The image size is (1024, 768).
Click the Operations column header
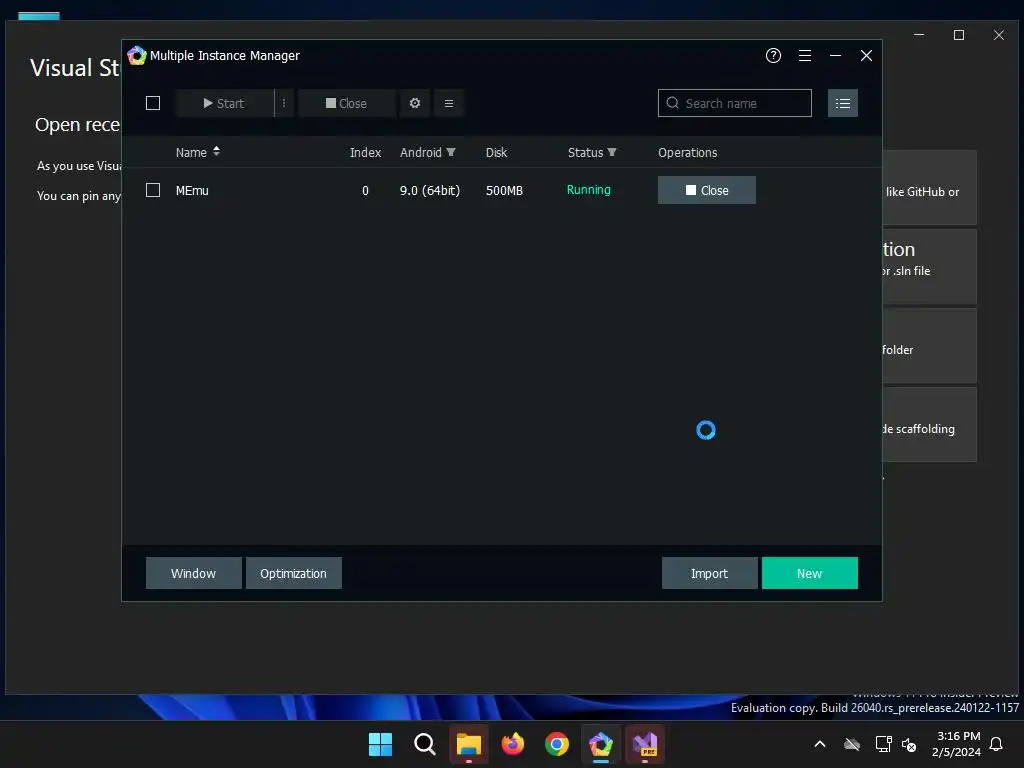pyautogui.click(x=688, y=153)
